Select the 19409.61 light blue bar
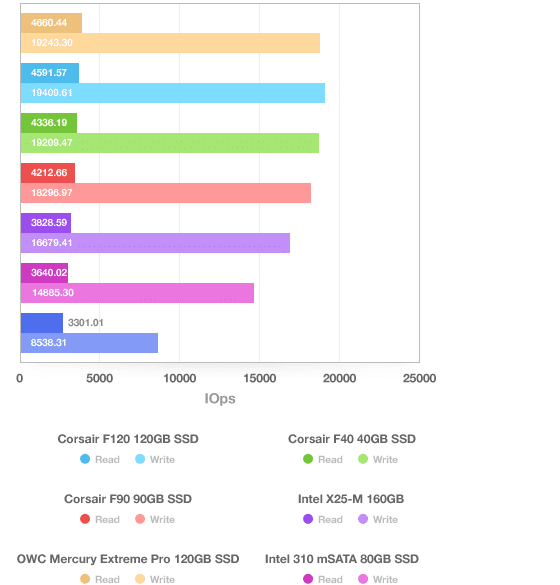The height and width of the screenshot is (585, 560). [x=173, y=93]
